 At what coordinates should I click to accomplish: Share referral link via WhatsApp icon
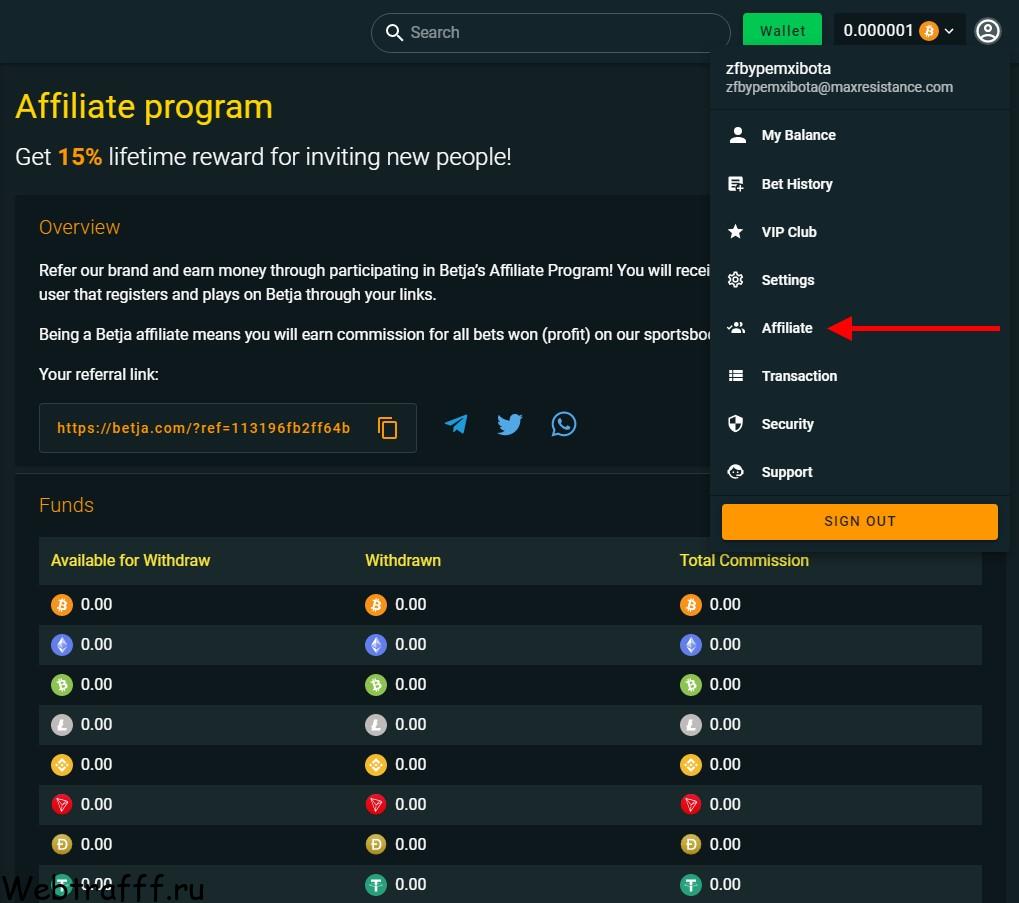point(563,424)
